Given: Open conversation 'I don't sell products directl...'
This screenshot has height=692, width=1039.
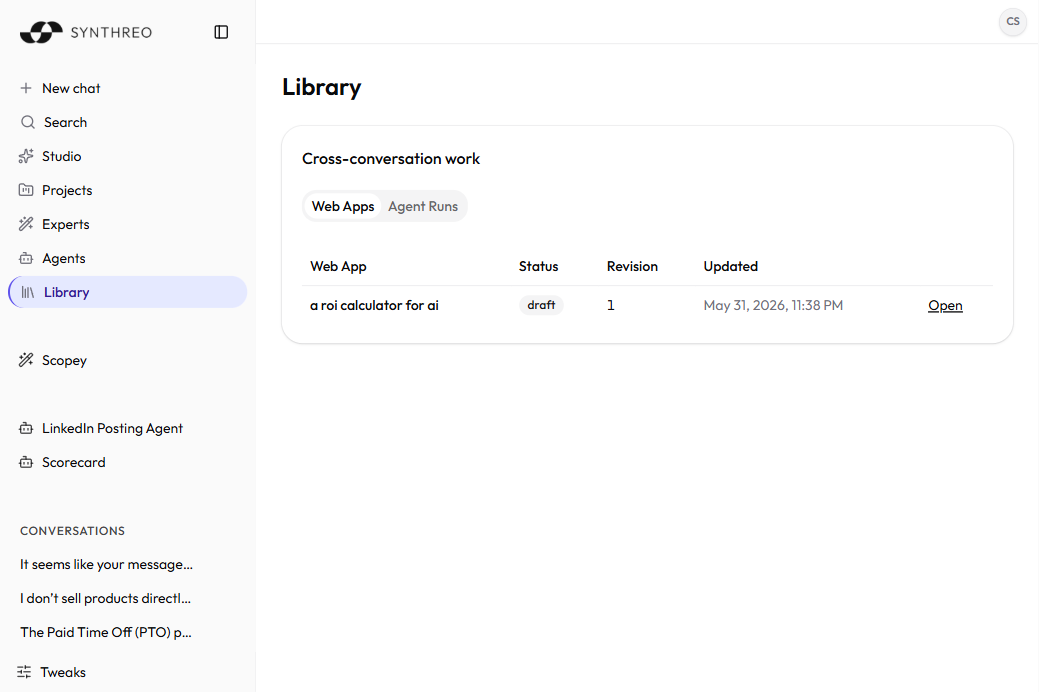Looking at the screenshot, I should [x=105, y=599].
